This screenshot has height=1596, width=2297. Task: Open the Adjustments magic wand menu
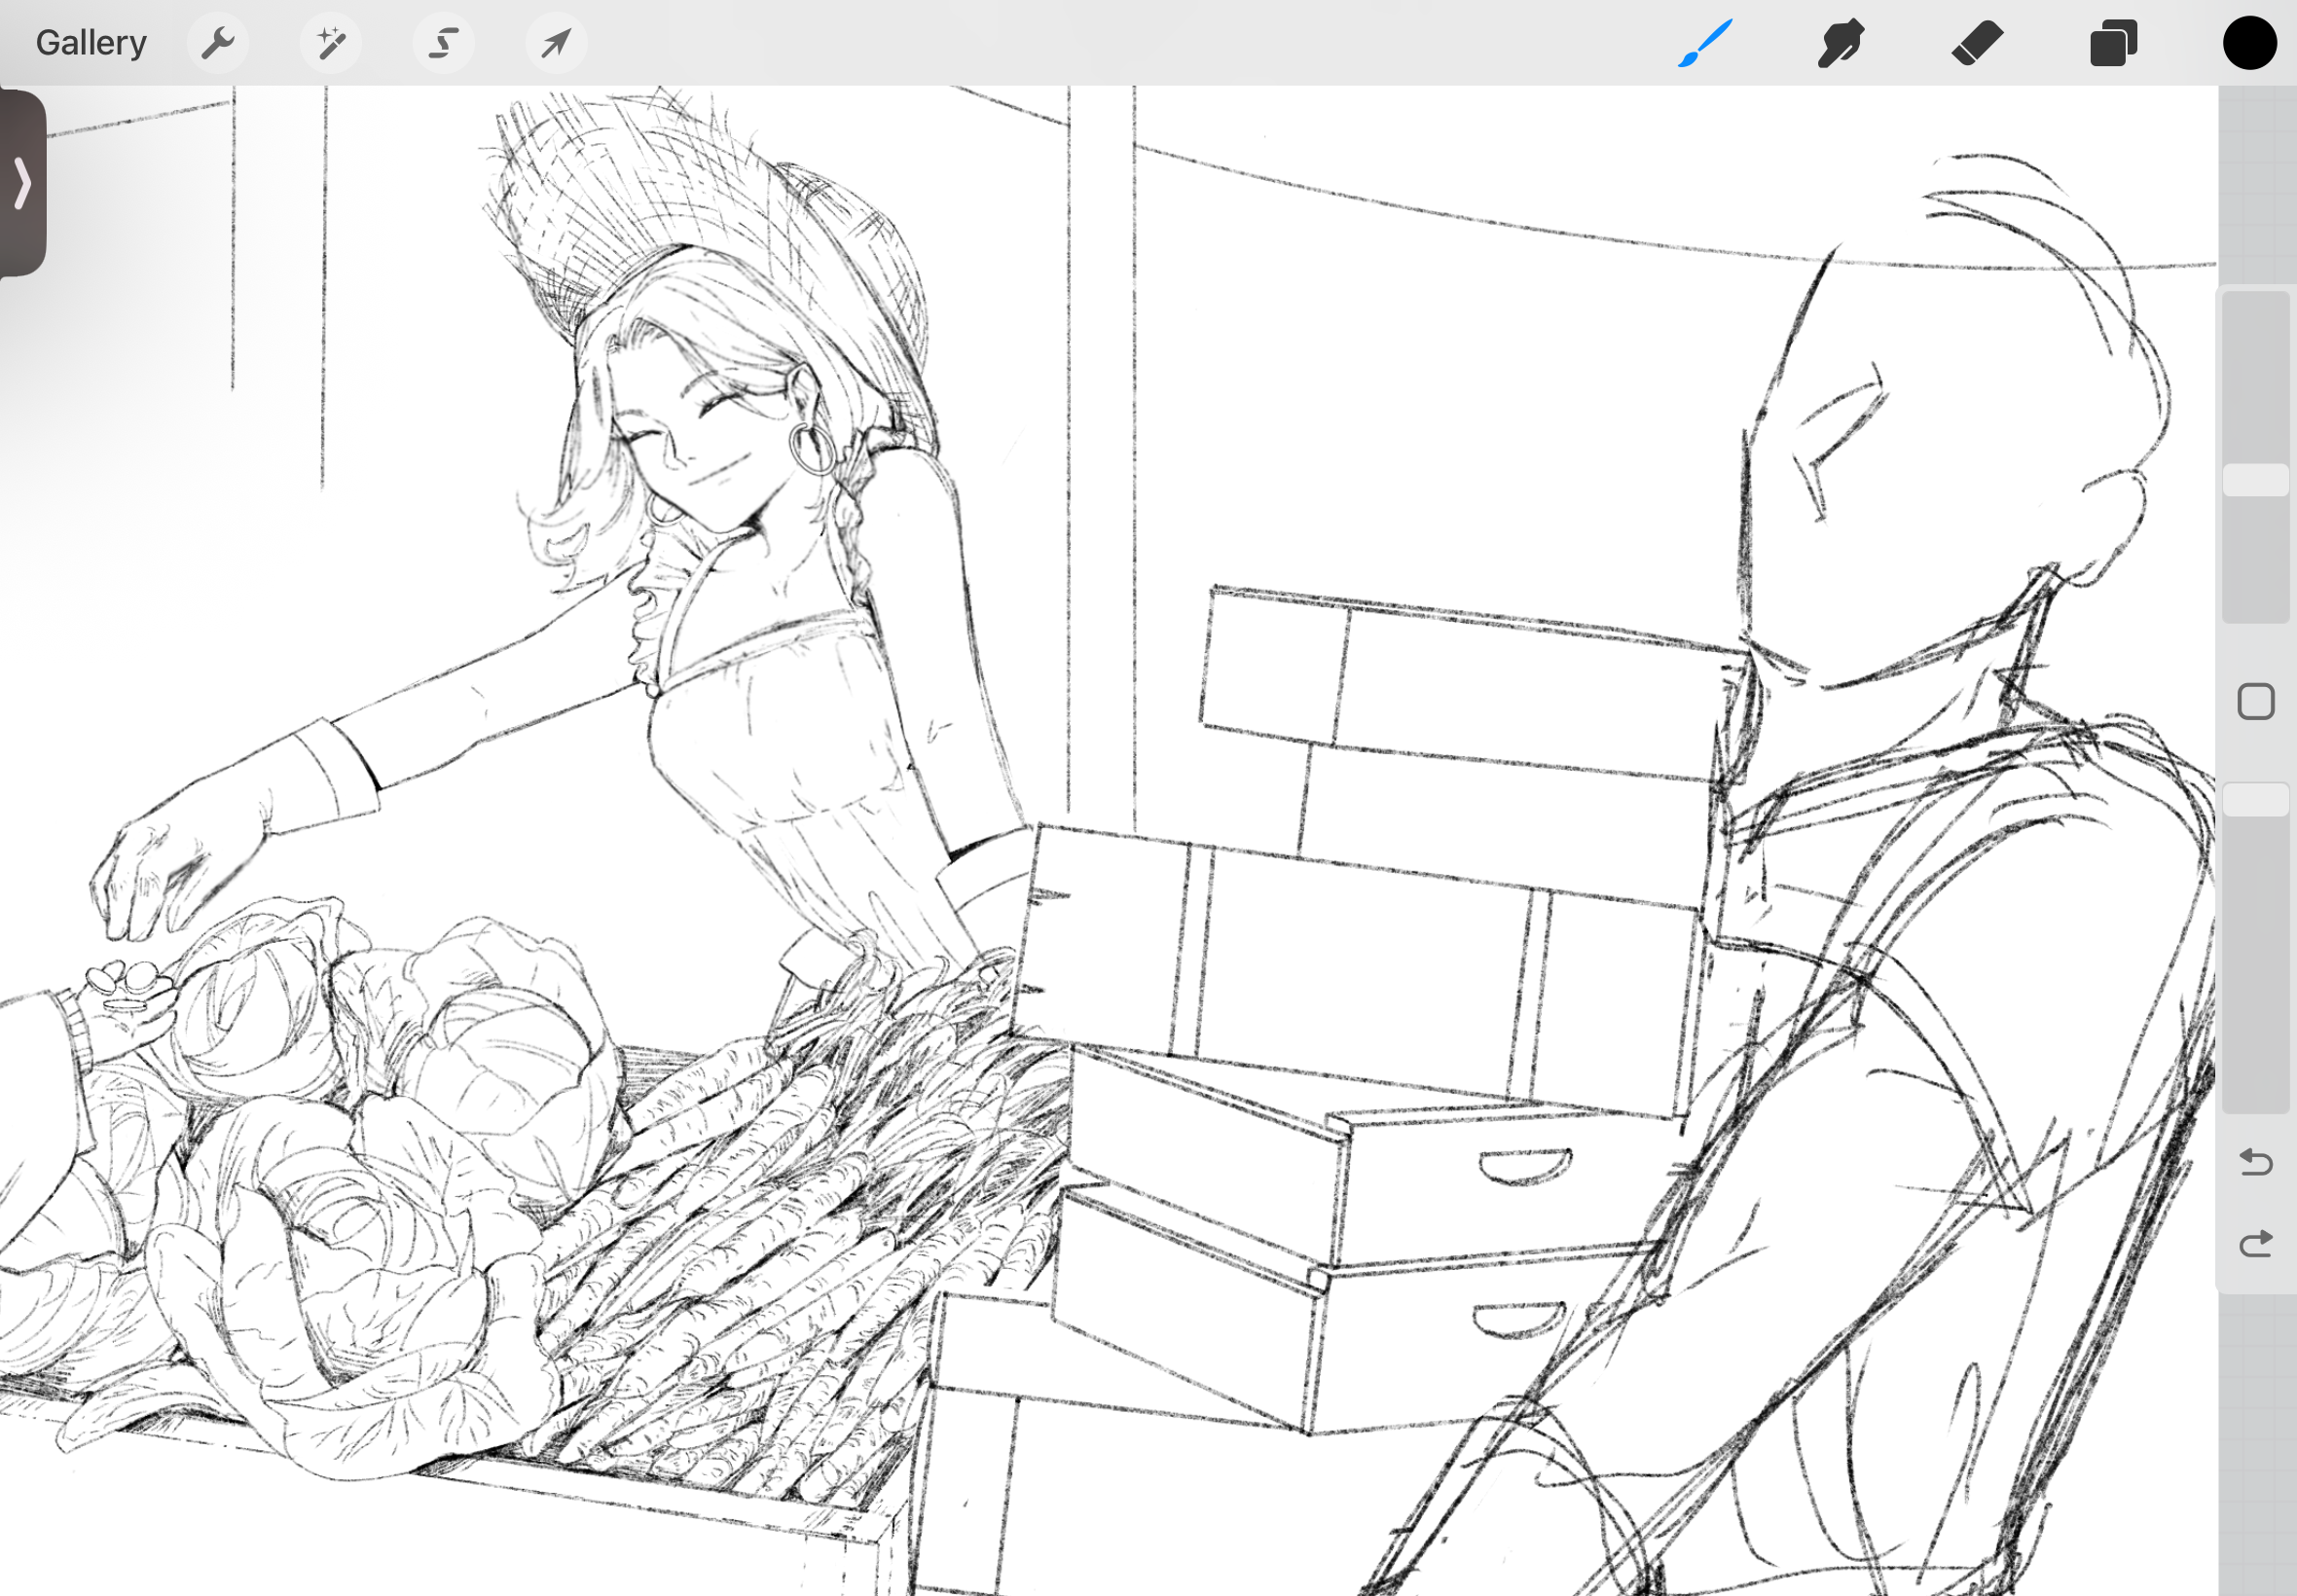(331, 43)
